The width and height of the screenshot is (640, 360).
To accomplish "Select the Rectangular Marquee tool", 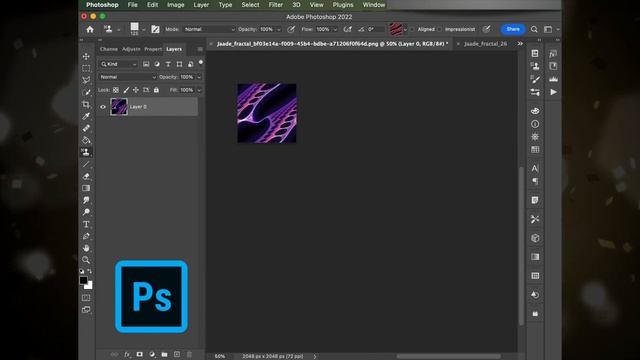I will click(86, 68).
